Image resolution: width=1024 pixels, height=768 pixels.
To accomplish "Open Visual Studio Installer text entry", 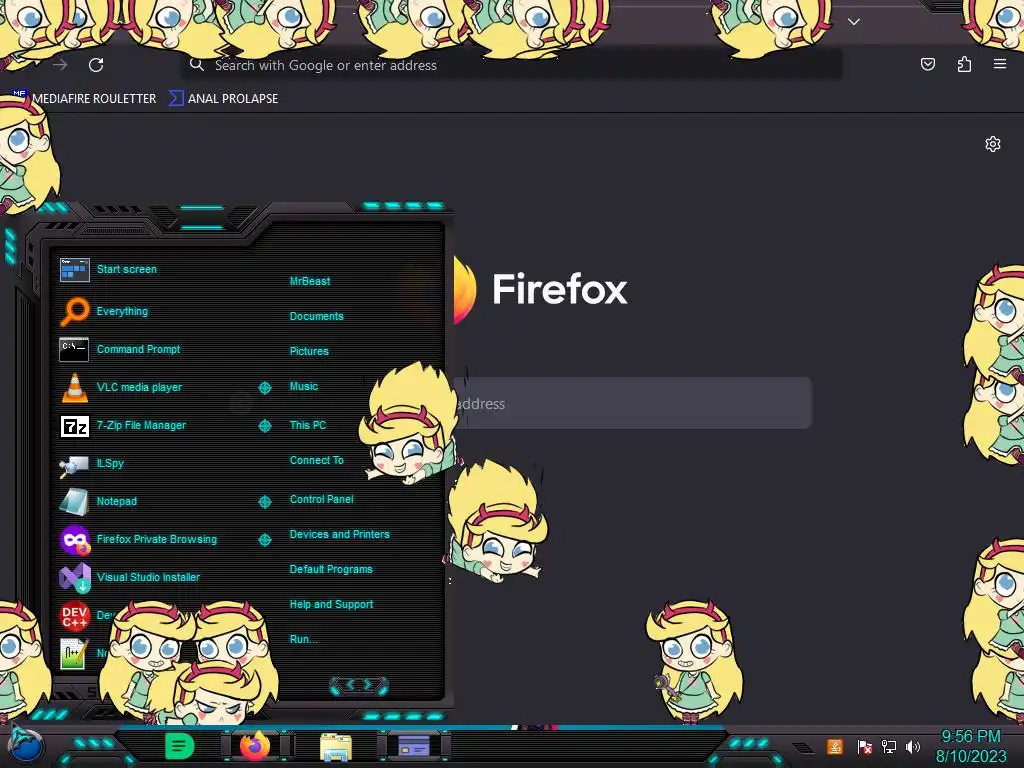I will pyautogui.click(x=148, y=577).
